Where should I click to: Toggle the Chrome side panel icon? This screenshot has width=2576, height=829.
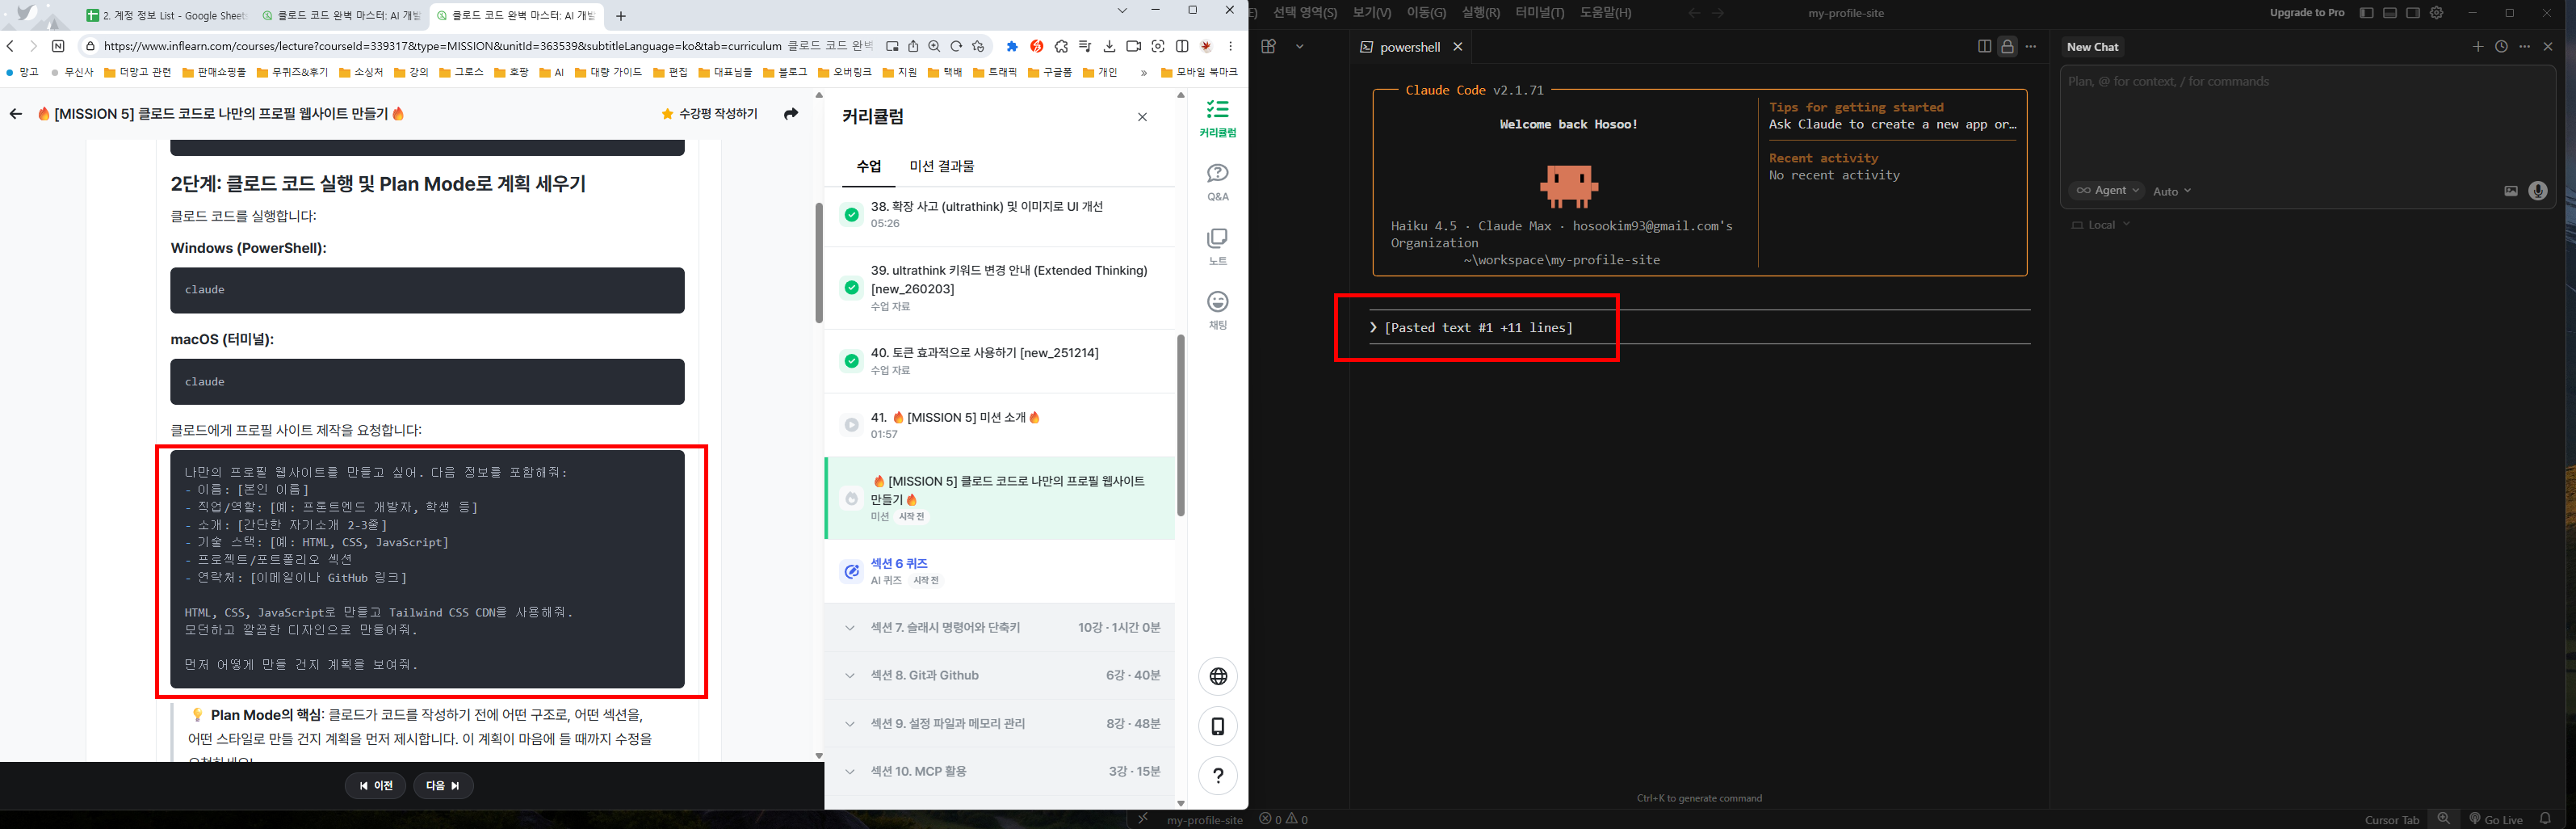tap(1182, 46)
